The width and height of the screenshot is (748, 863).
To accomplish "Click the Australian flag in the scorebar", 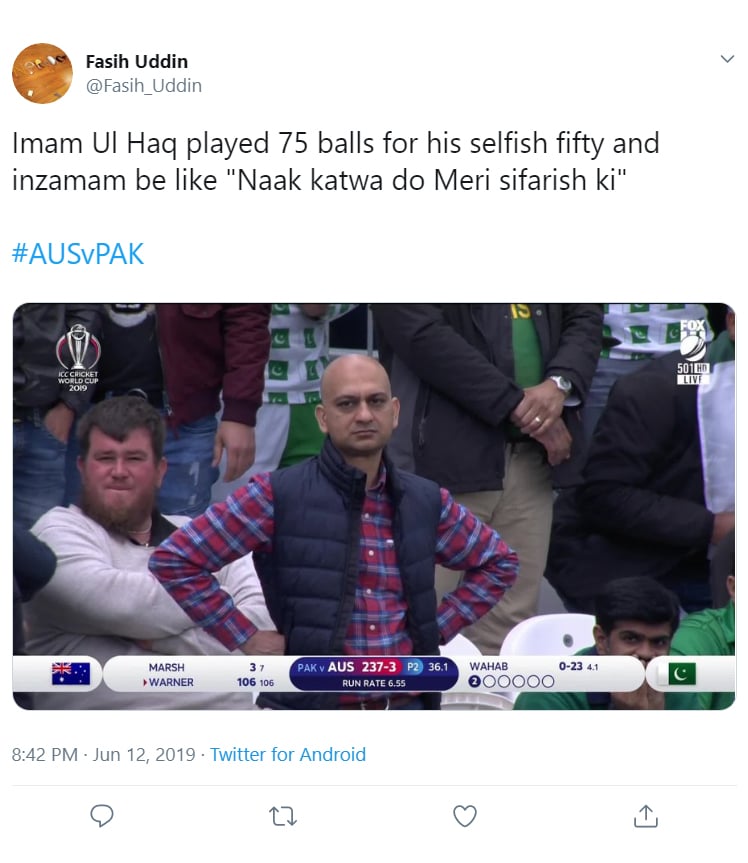I will 71,674.
